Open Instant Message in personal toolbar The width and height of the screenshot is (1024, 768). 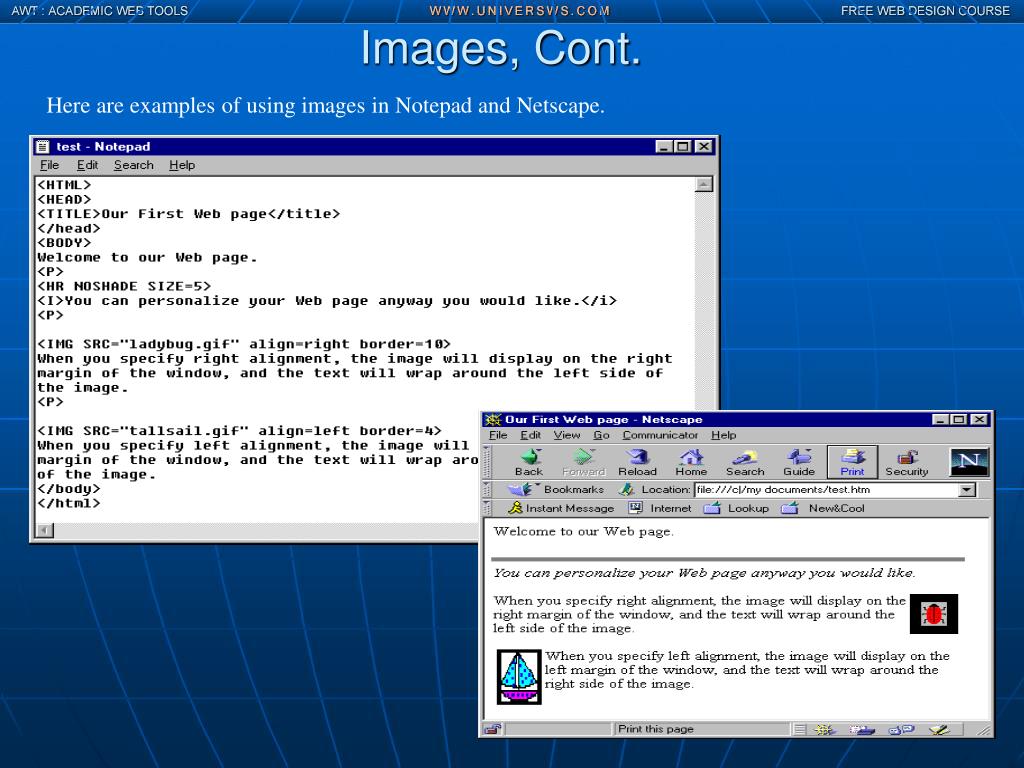tap(562, 508)
